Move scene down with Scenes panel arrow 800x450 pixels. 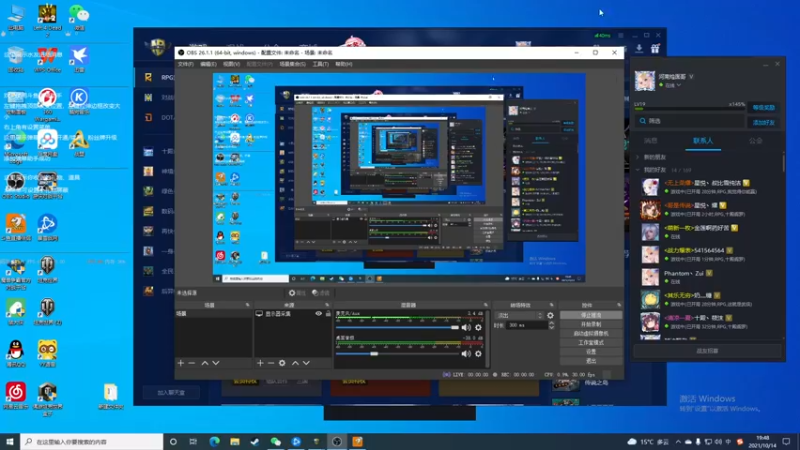(x=216, y=363)
